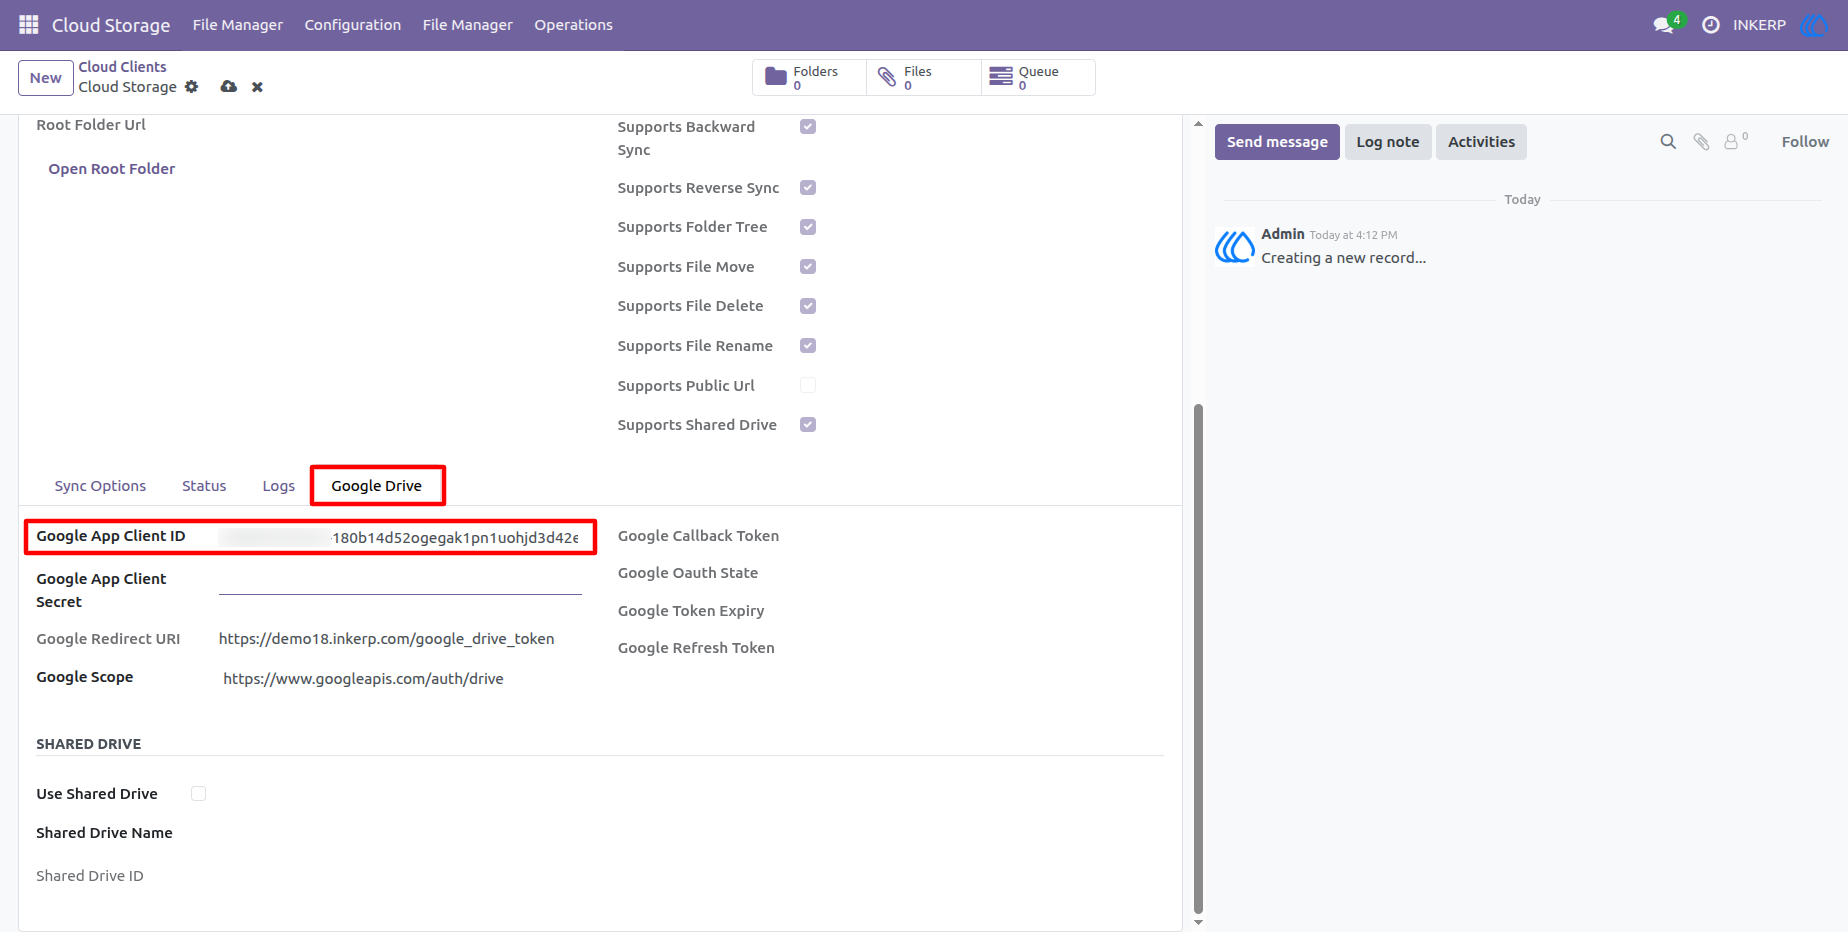
Task: Switch to the Sync Options tab
Action: click(100, 486)
